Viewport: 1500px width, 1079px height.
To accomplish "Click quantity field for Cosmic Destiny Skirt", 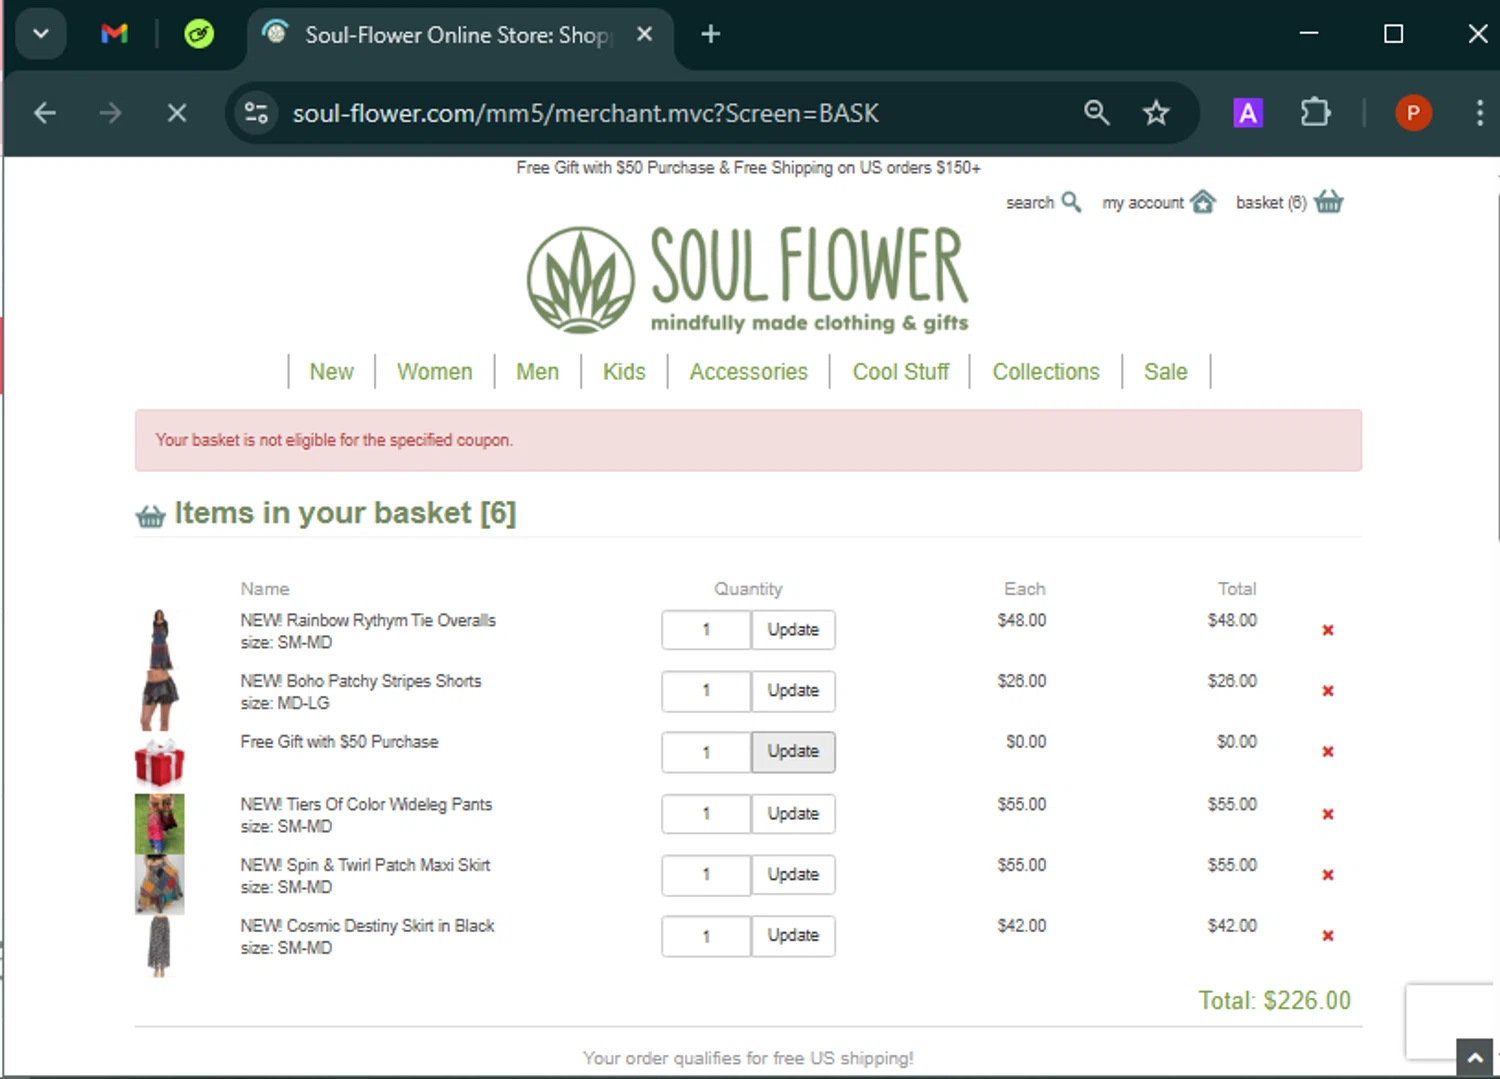I will 706,936.
